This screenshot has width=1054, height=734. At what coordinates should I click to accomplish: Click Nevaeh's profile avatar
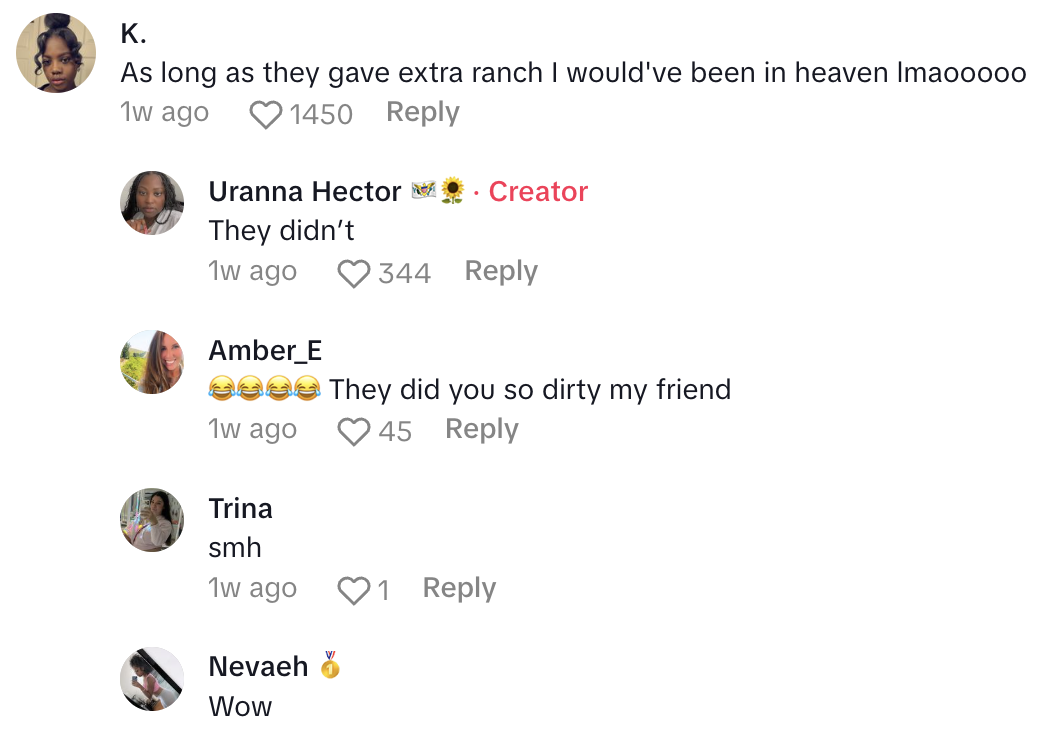click(x=152, y=679)
